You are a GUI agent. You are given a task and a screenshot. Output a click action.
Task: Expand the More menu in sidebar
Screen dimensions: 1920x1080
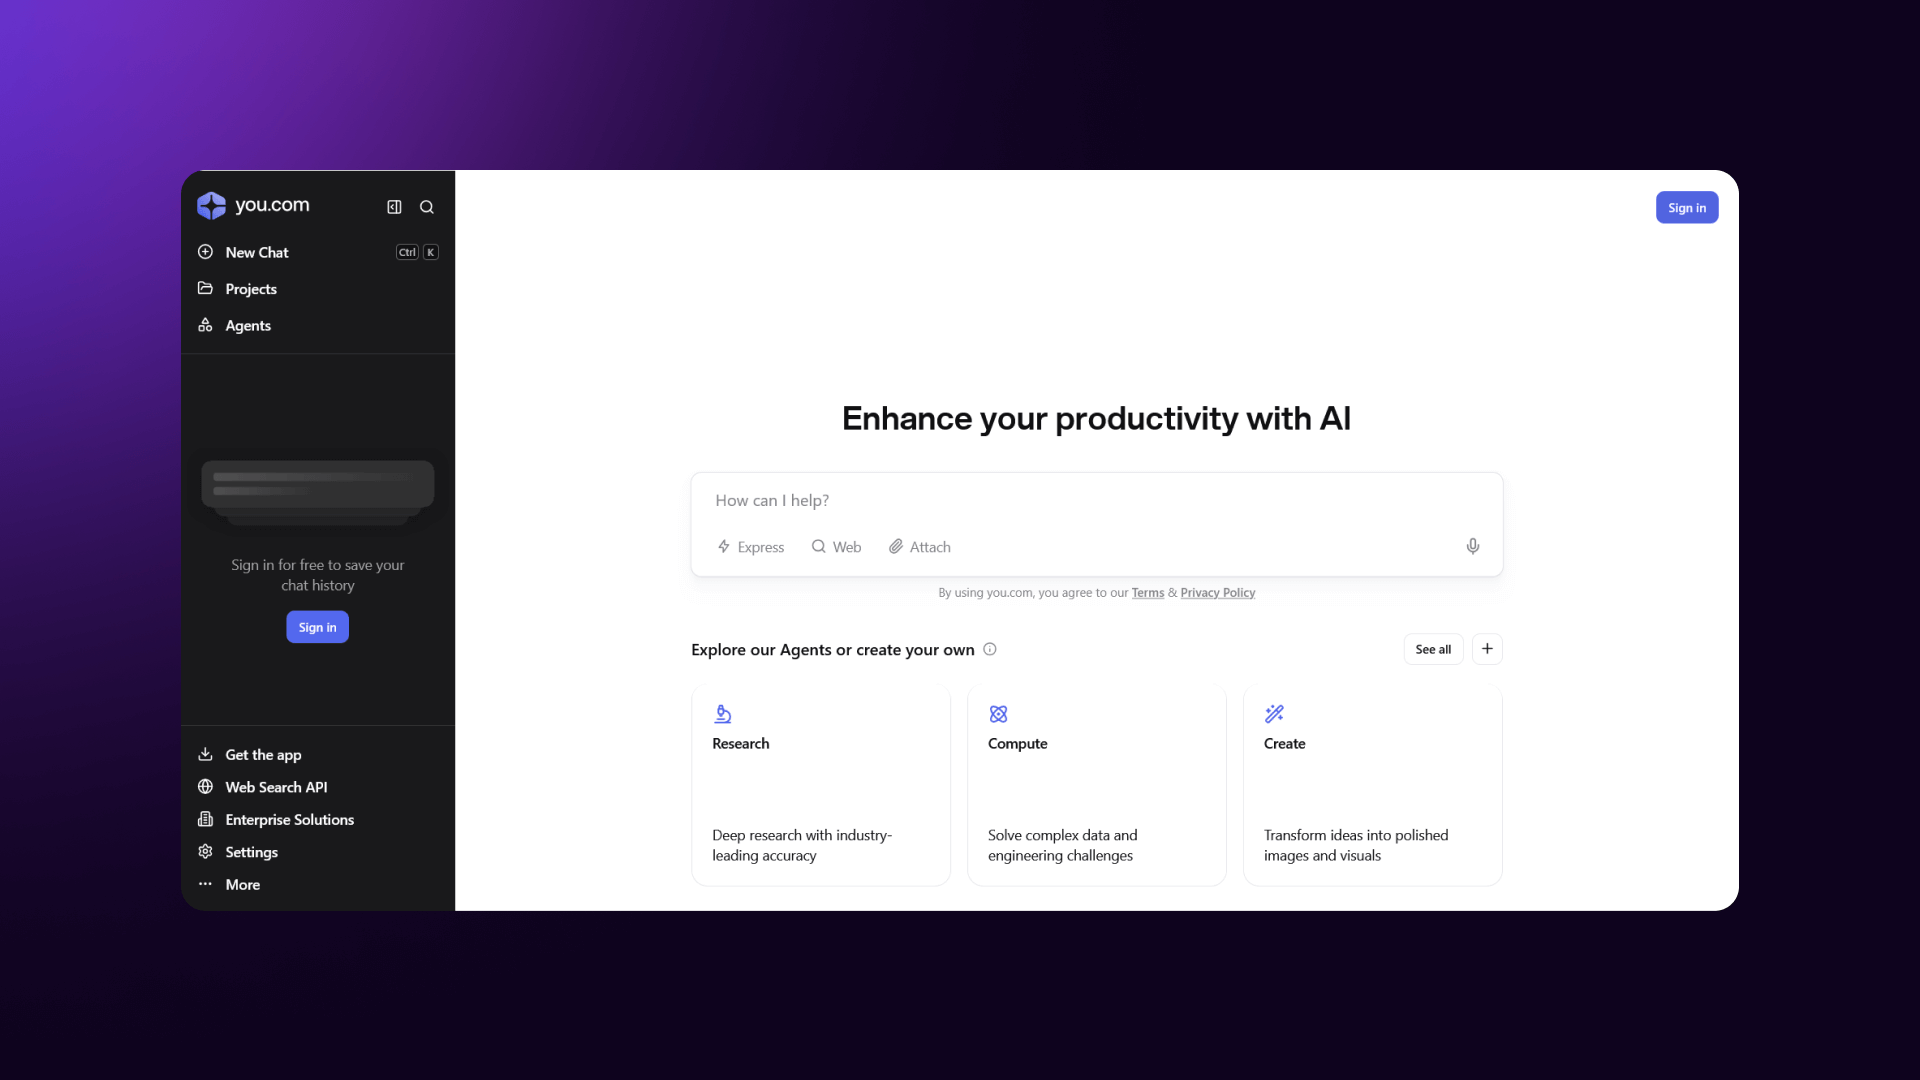242,884
